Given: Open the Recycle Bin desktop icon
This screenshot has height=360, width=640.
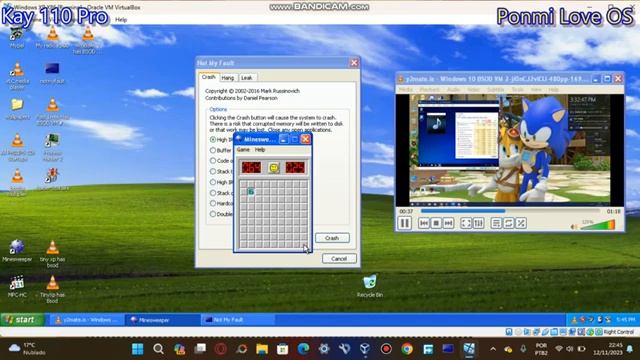Looking at the screenshot, I should [x=370, y=286].
